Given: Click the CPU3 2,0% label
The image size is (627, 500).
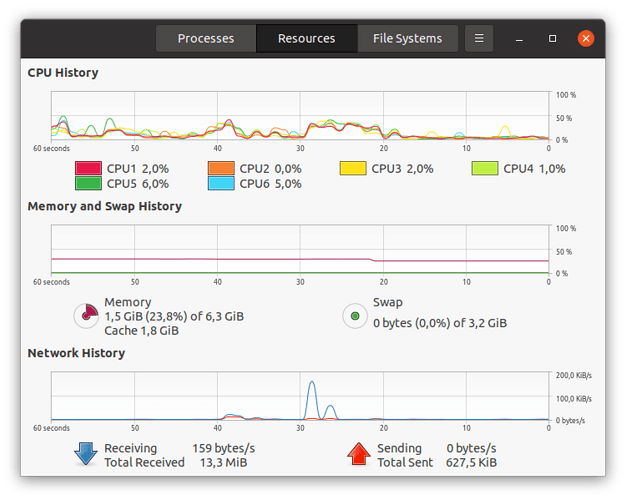Looking at the screenshot, I should point(402,169).
